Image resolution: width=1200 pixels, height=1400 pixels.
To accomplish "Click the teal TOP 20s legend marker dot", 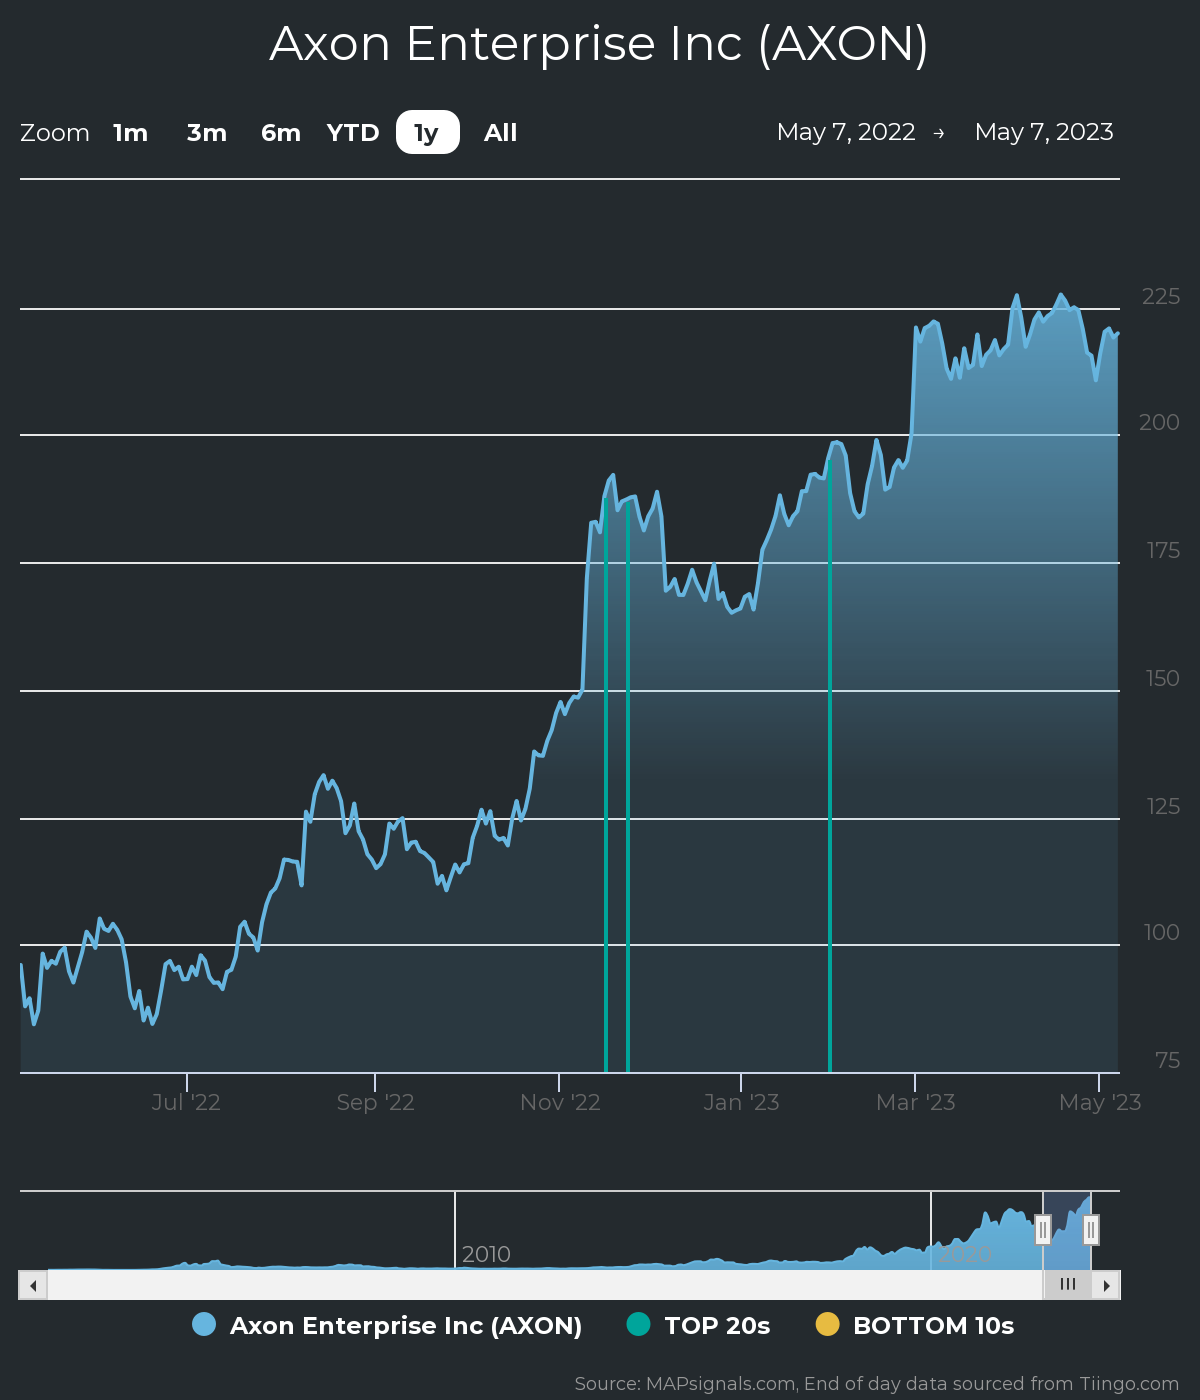I will (x=637, y=1325).
